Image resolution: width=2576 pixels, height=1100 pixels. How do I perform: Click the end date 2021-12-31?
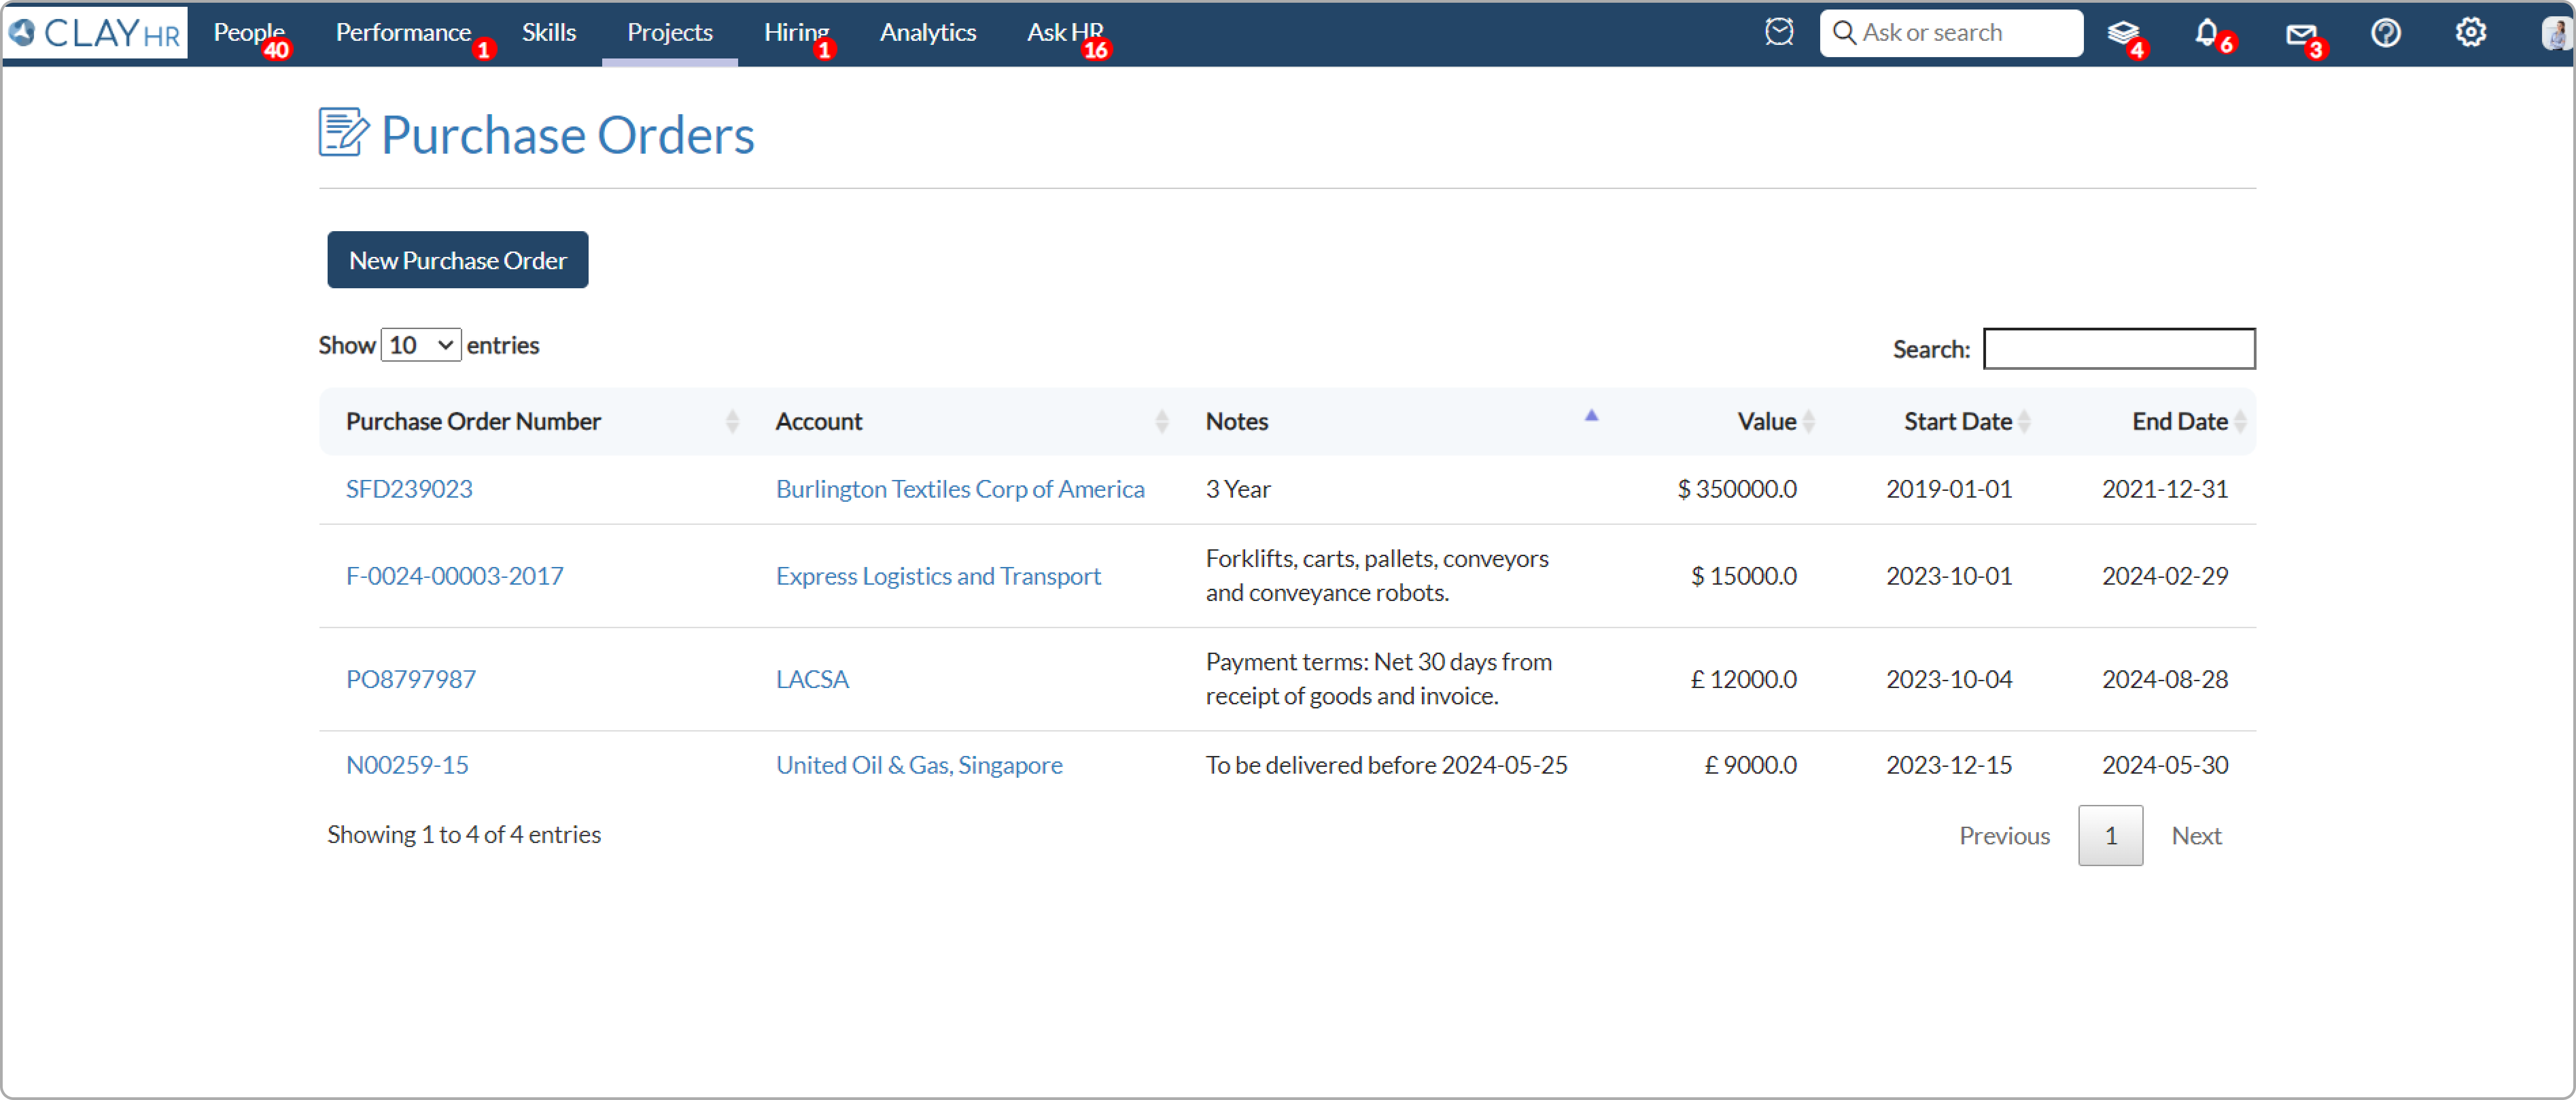pyautogui.click(x=2165, y=489)
